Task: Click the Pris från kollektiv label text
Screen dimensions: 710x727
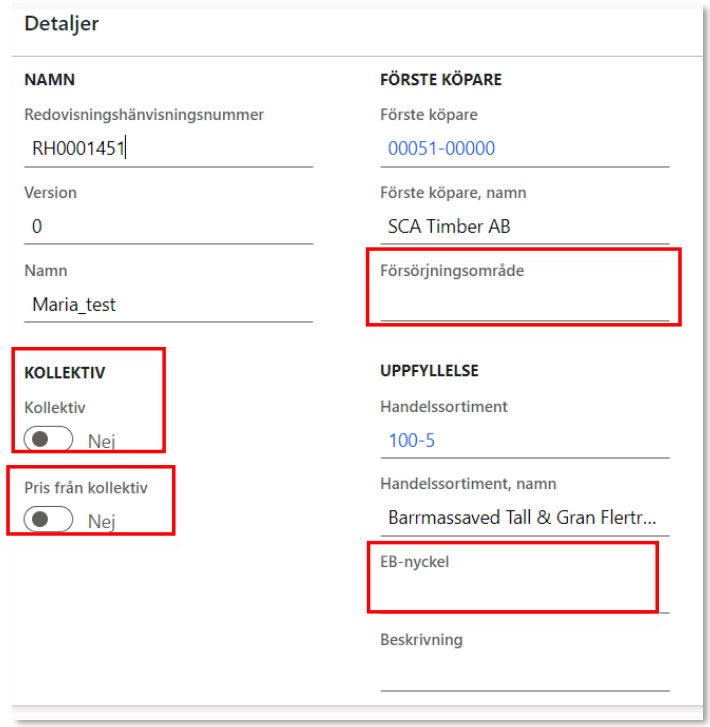Action: (86, 488)
